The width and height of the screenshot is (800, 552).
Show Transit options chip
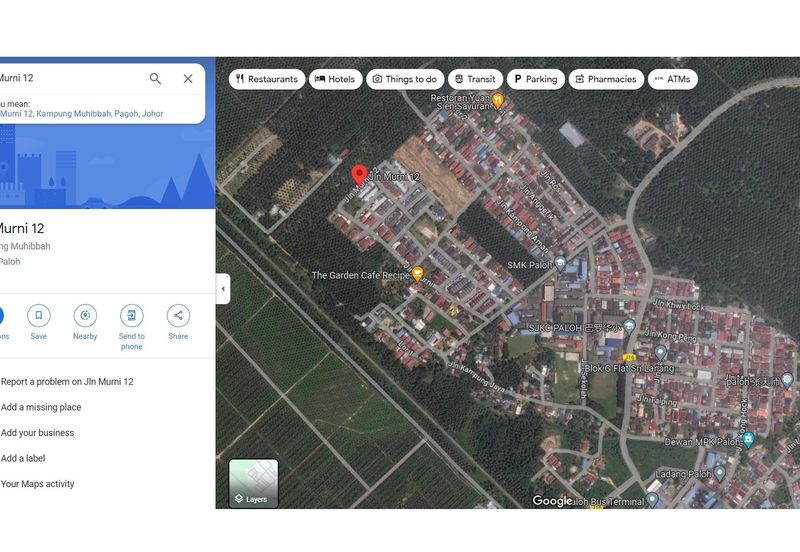(474, 79)
